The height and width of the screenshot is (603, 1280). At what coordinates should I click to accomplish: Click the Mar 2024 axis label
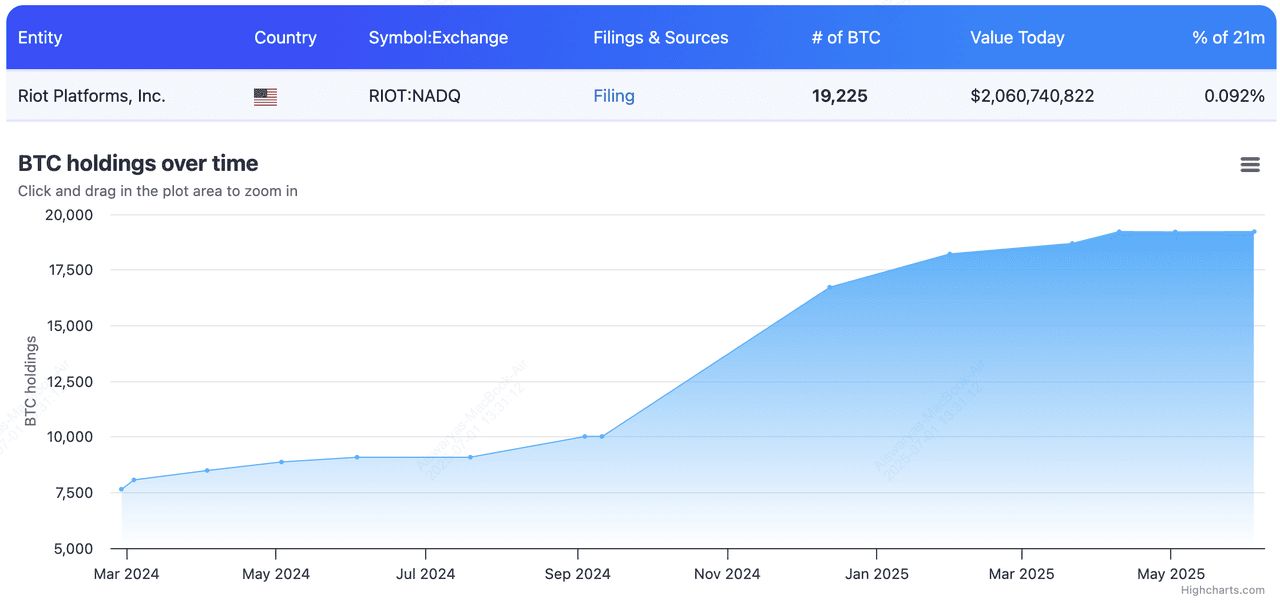click(127, 573)
